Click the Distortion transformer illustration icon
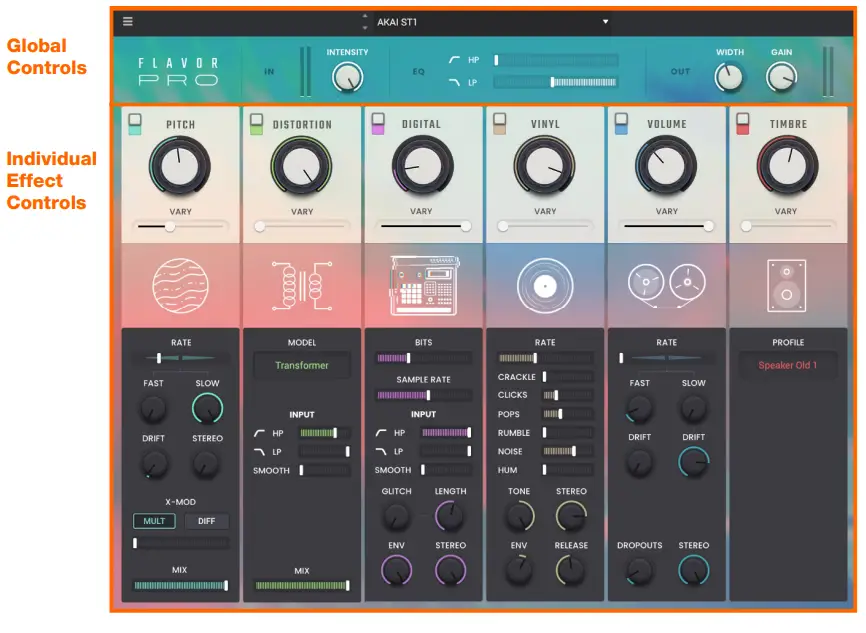This screenshot has width=866, height=633. point(302,286)
